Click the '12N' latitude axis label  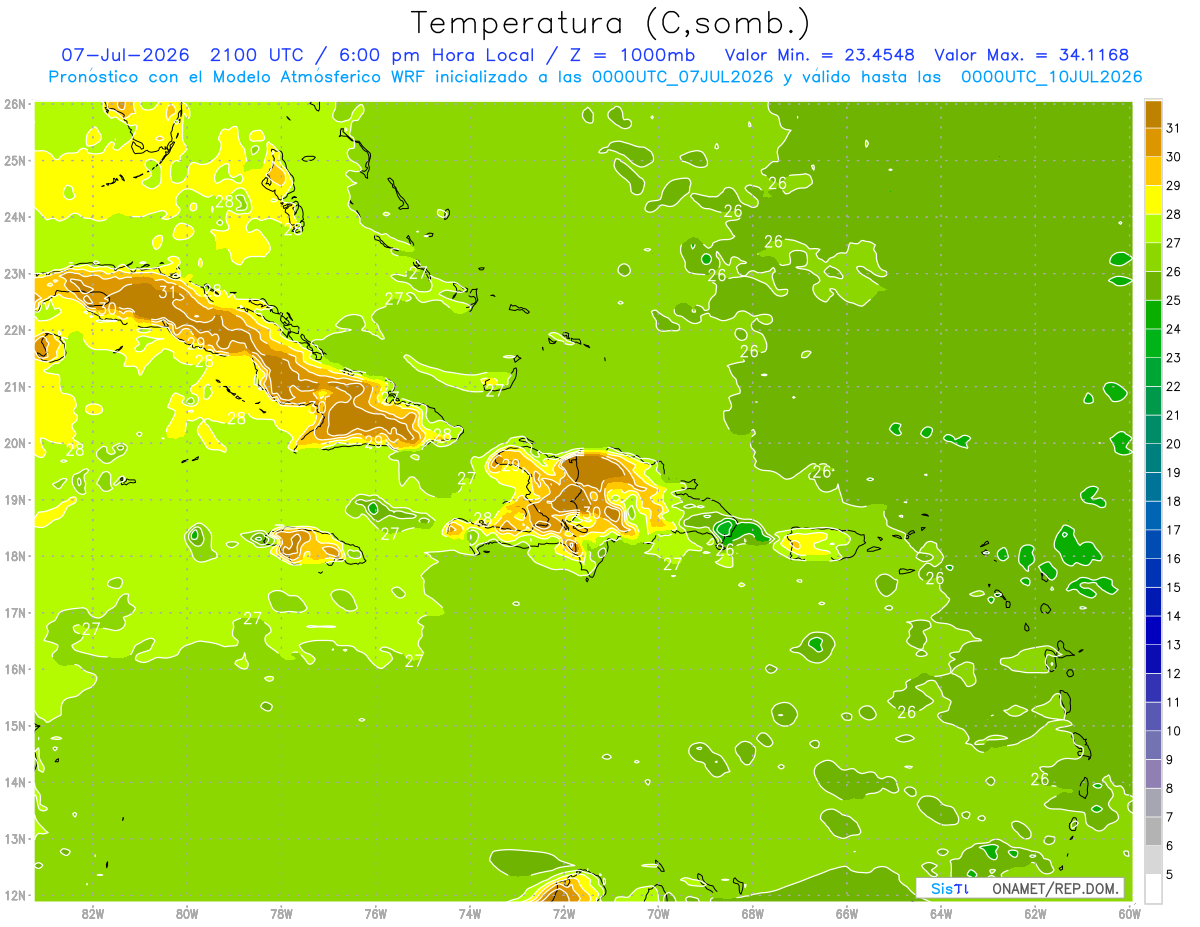click(14, 895)
